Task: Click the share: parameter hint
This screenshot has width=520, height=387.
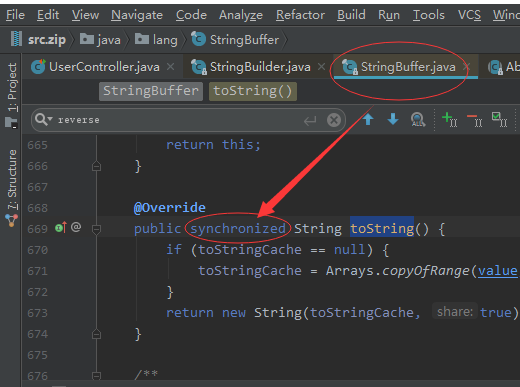Action: 455,312
